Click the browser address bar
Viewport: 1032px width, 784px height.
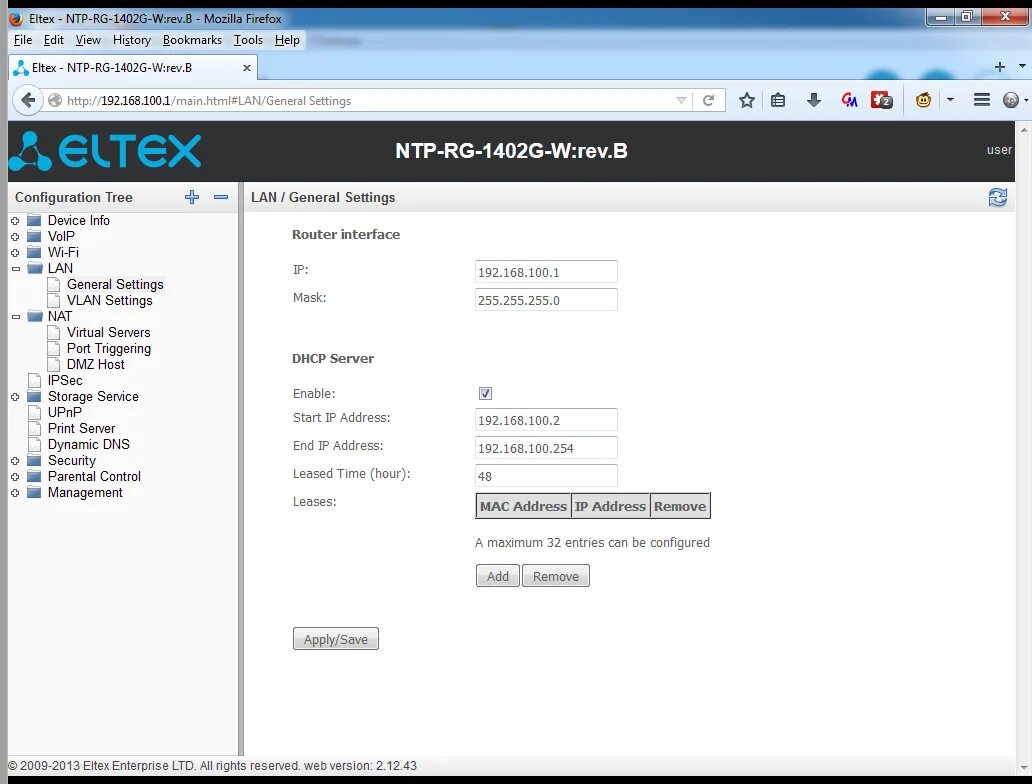click(x=369, y=101)
